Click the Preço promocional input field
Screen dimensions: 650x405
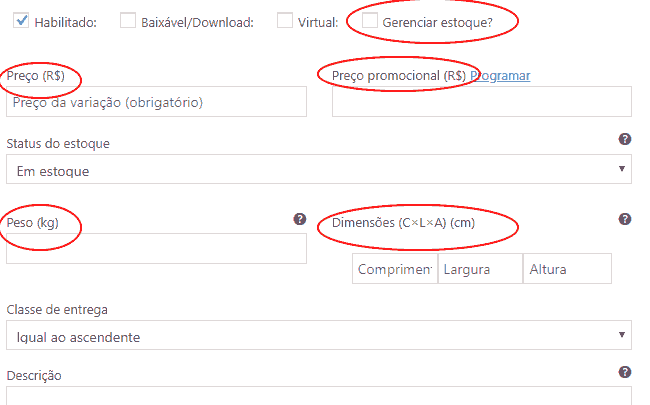(x=482, y=102)
